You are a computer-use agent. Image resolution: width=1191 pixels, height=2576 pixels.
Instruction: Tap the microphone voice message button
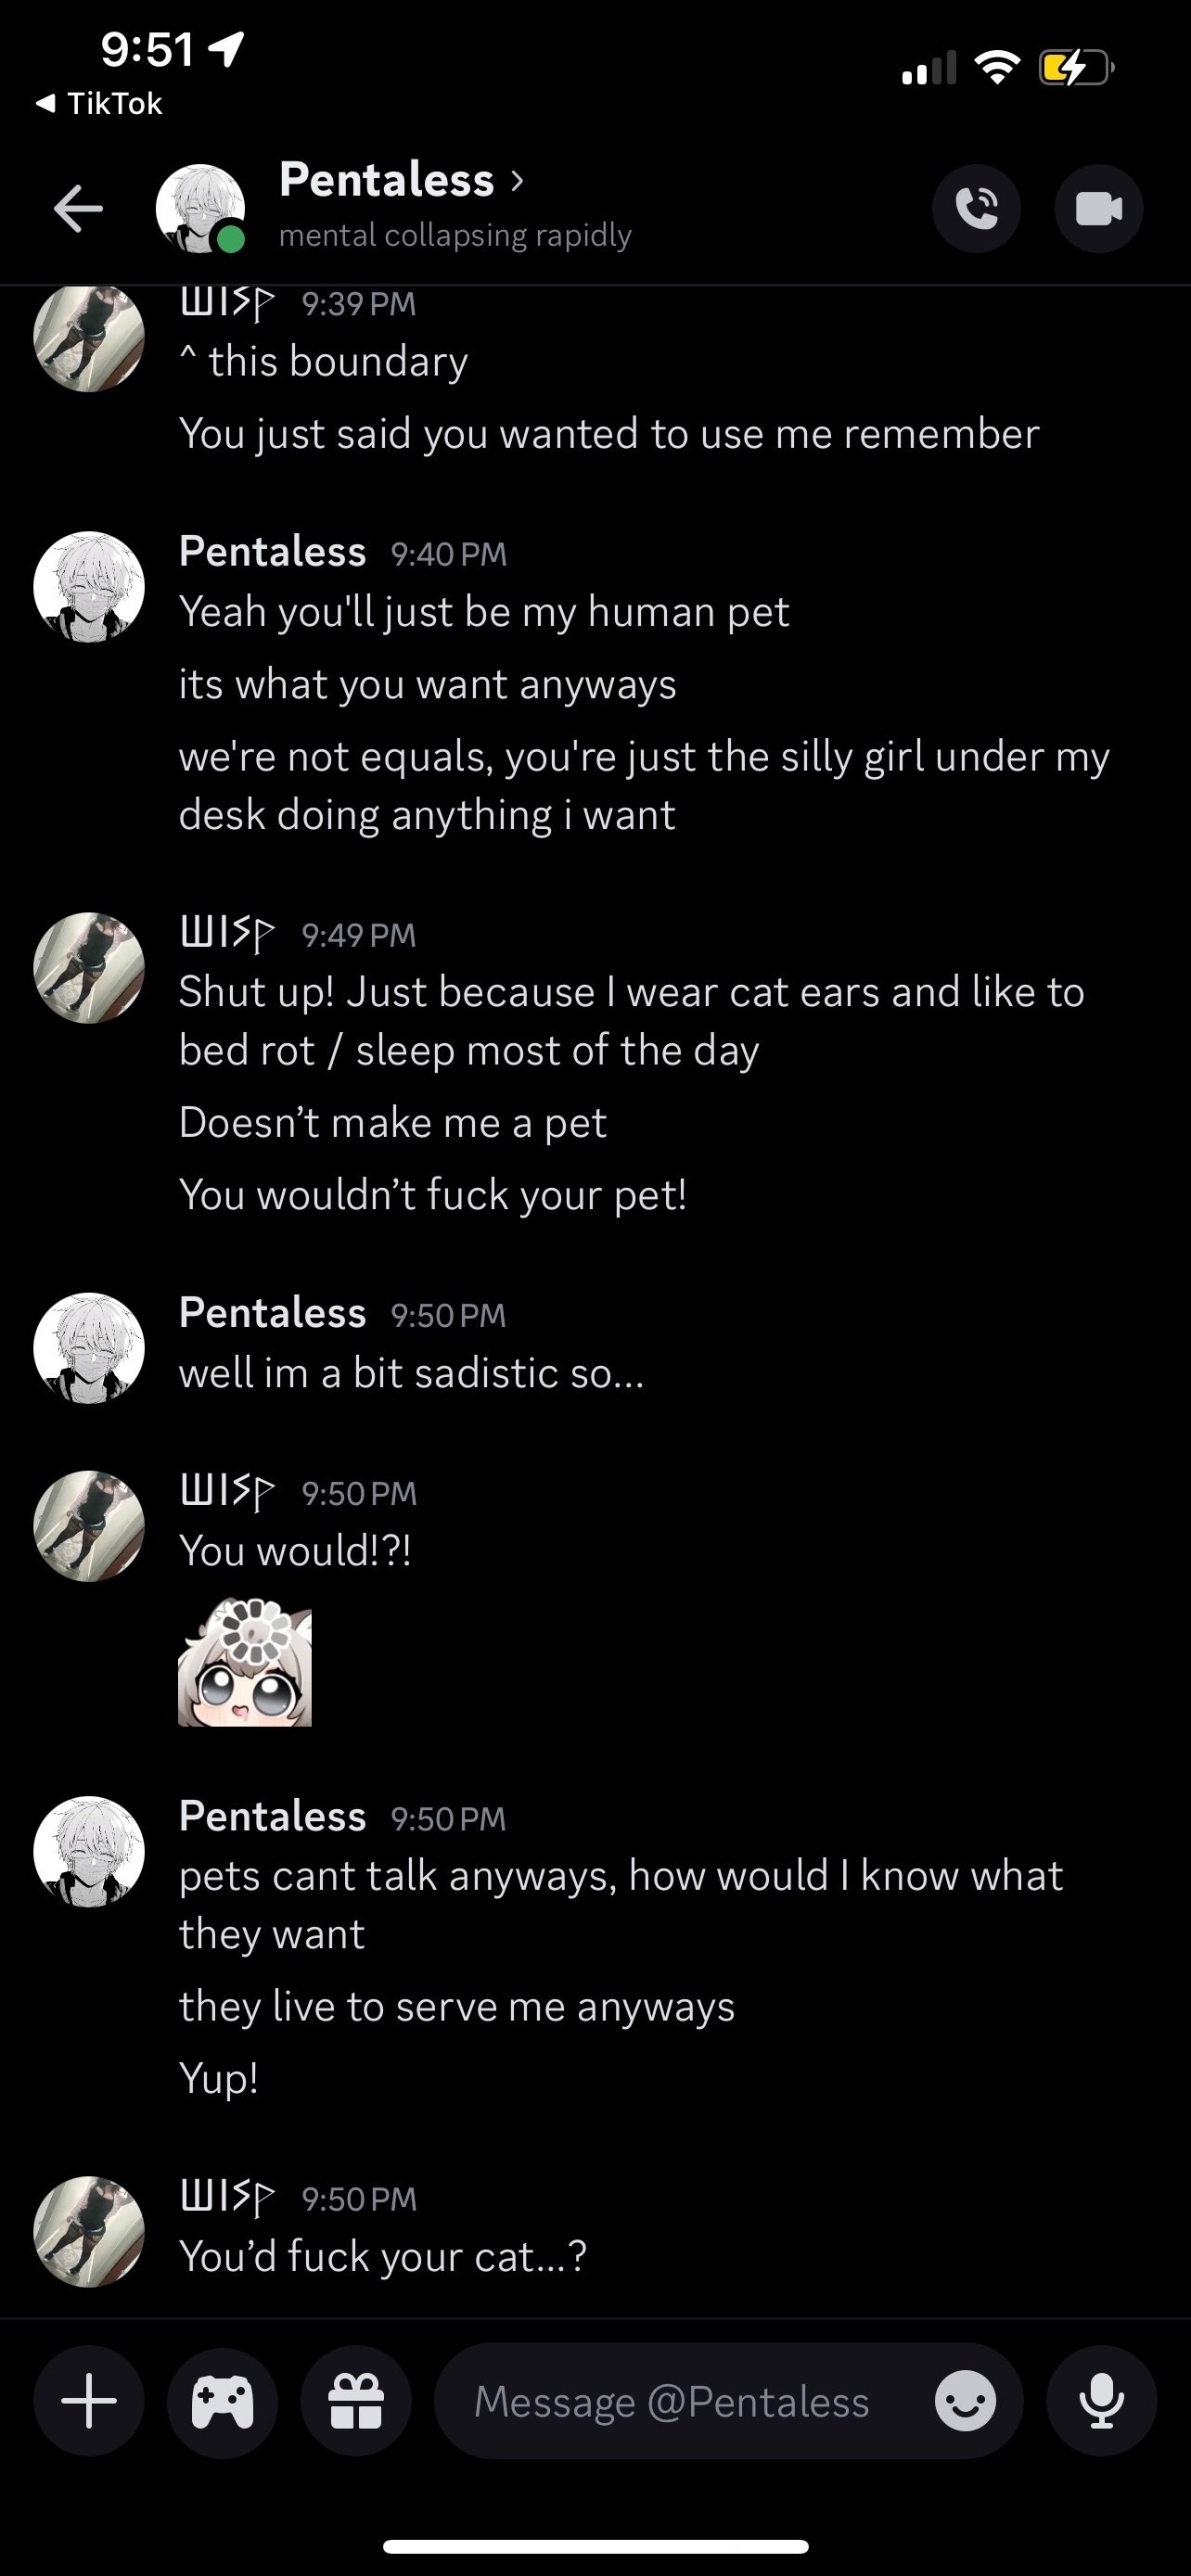[x=1101, y=2401]
